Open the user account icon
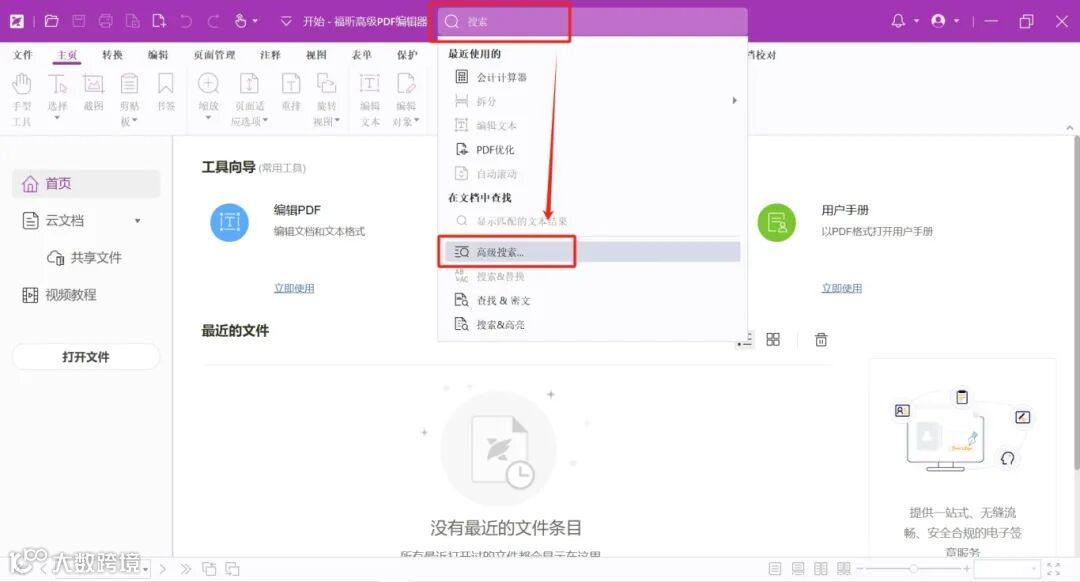The image size is (1080, 582). [938, 21]
